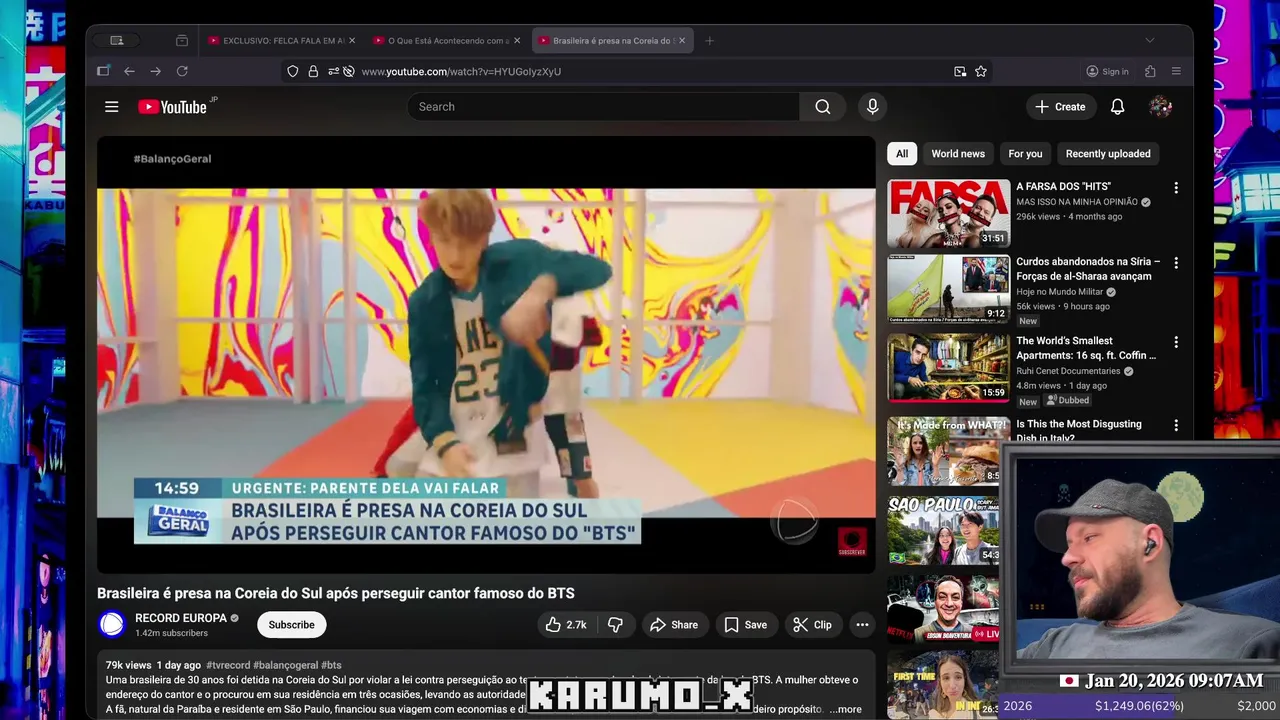Create a clip of the video

point(813,625)
